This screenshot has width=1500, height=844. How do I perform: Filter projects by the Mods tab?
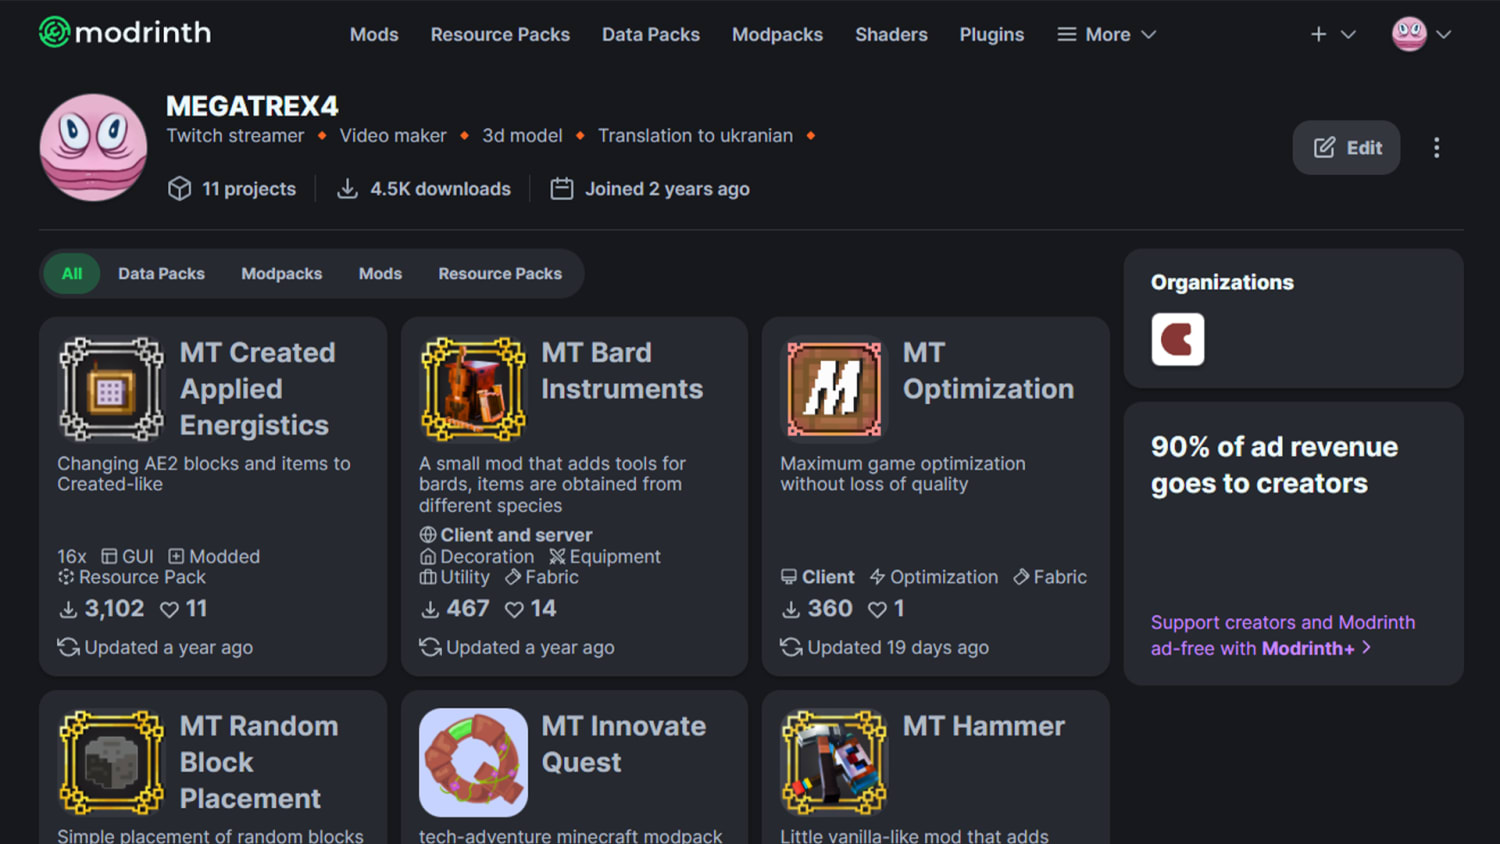coord(380,273)
